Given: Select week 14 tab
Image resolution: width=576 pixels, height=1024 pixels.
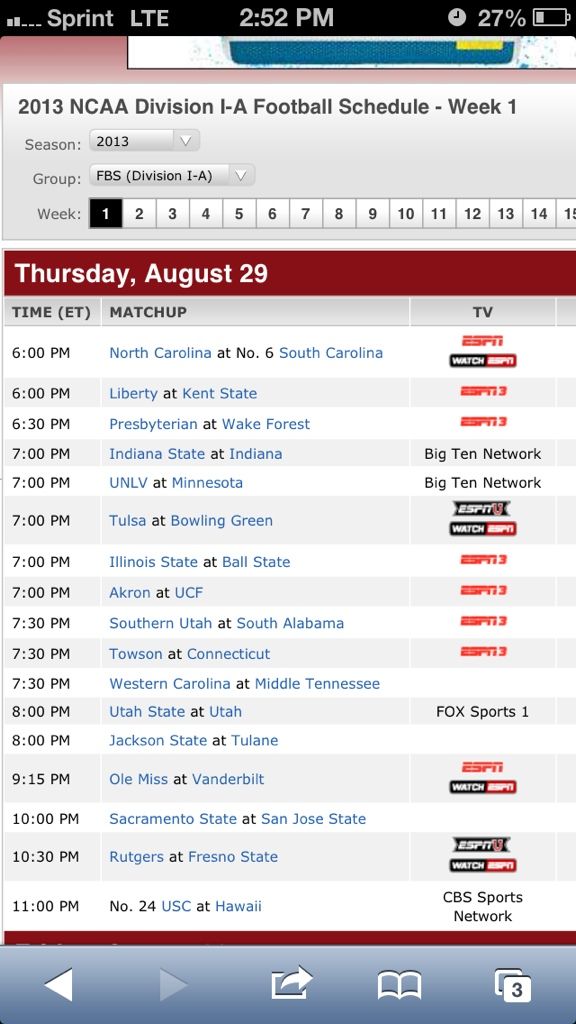Looking at the screenshot, I should click(539, 214).
